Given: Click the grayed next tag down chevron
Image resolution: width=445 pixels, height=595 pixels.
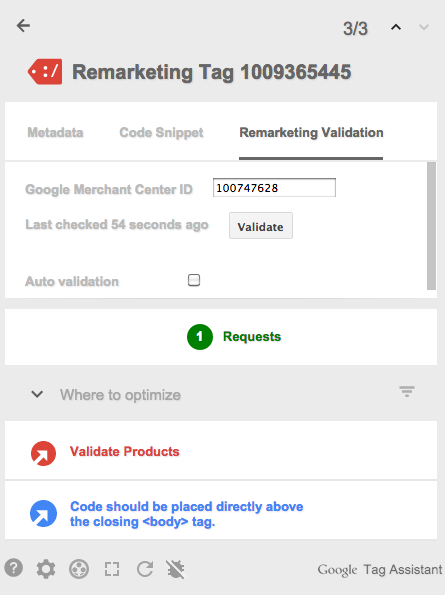Looking at the screenshot, I should coord(424,27).
